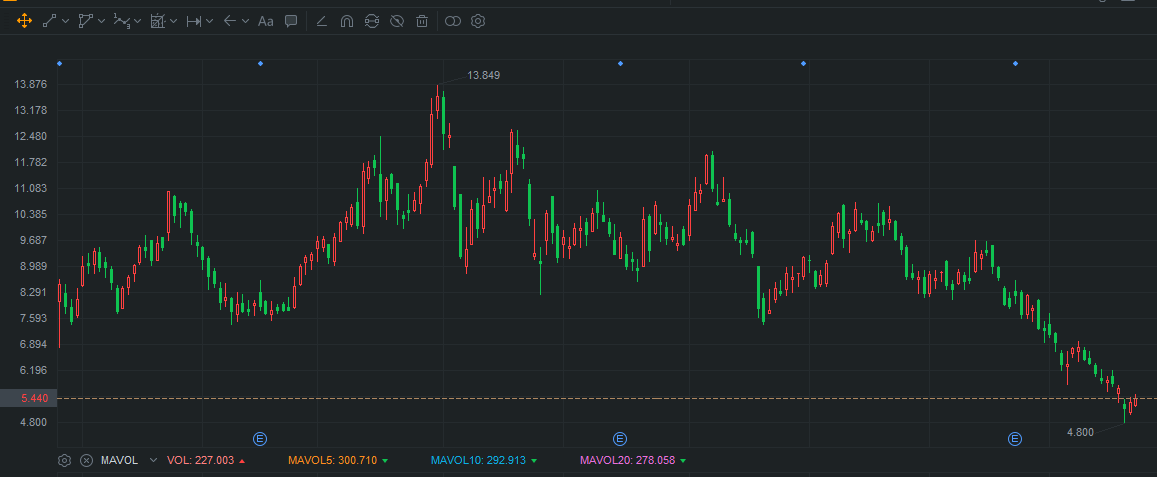Select the range measure tool

[193, 21]
